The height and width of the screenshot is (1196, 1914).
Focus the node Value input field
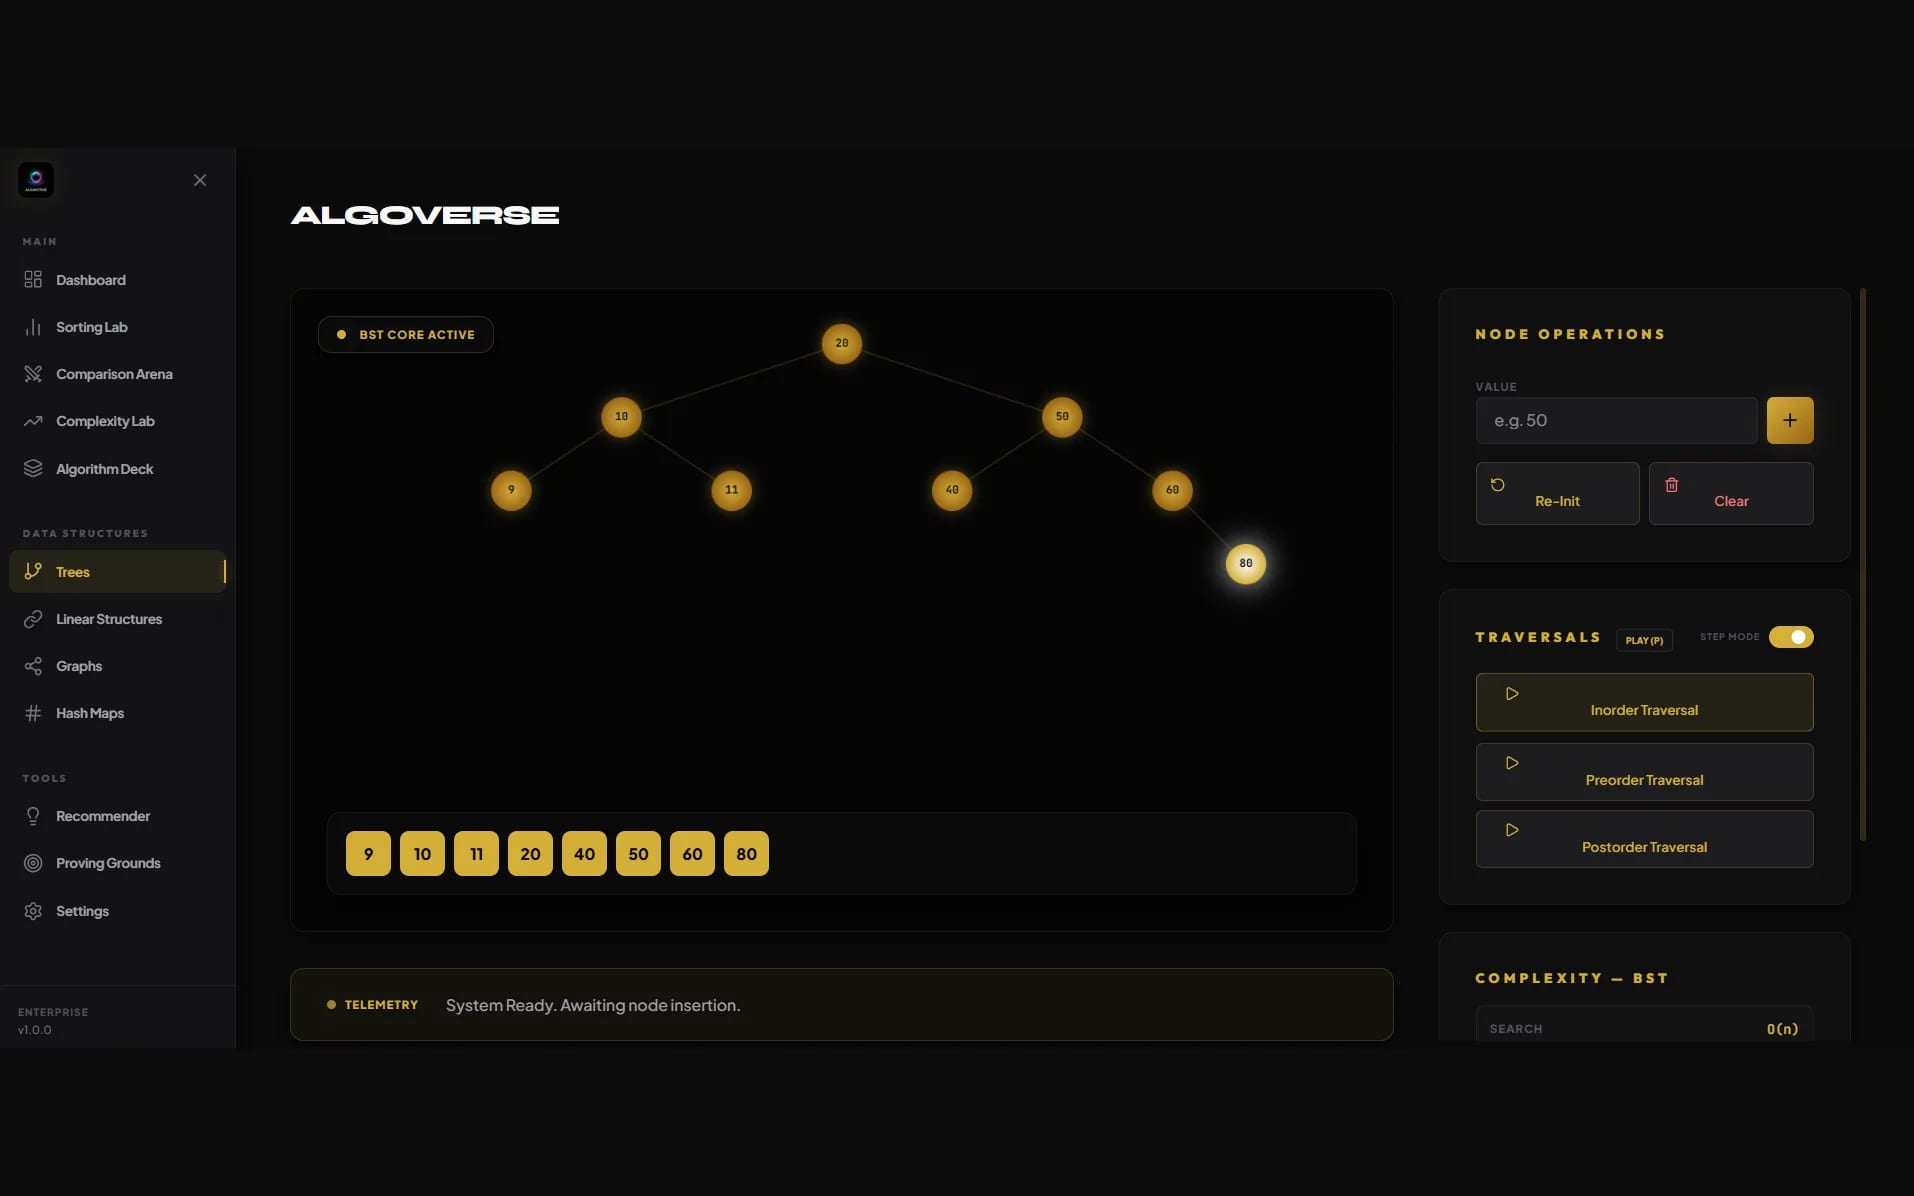(x=1616, y=420)
